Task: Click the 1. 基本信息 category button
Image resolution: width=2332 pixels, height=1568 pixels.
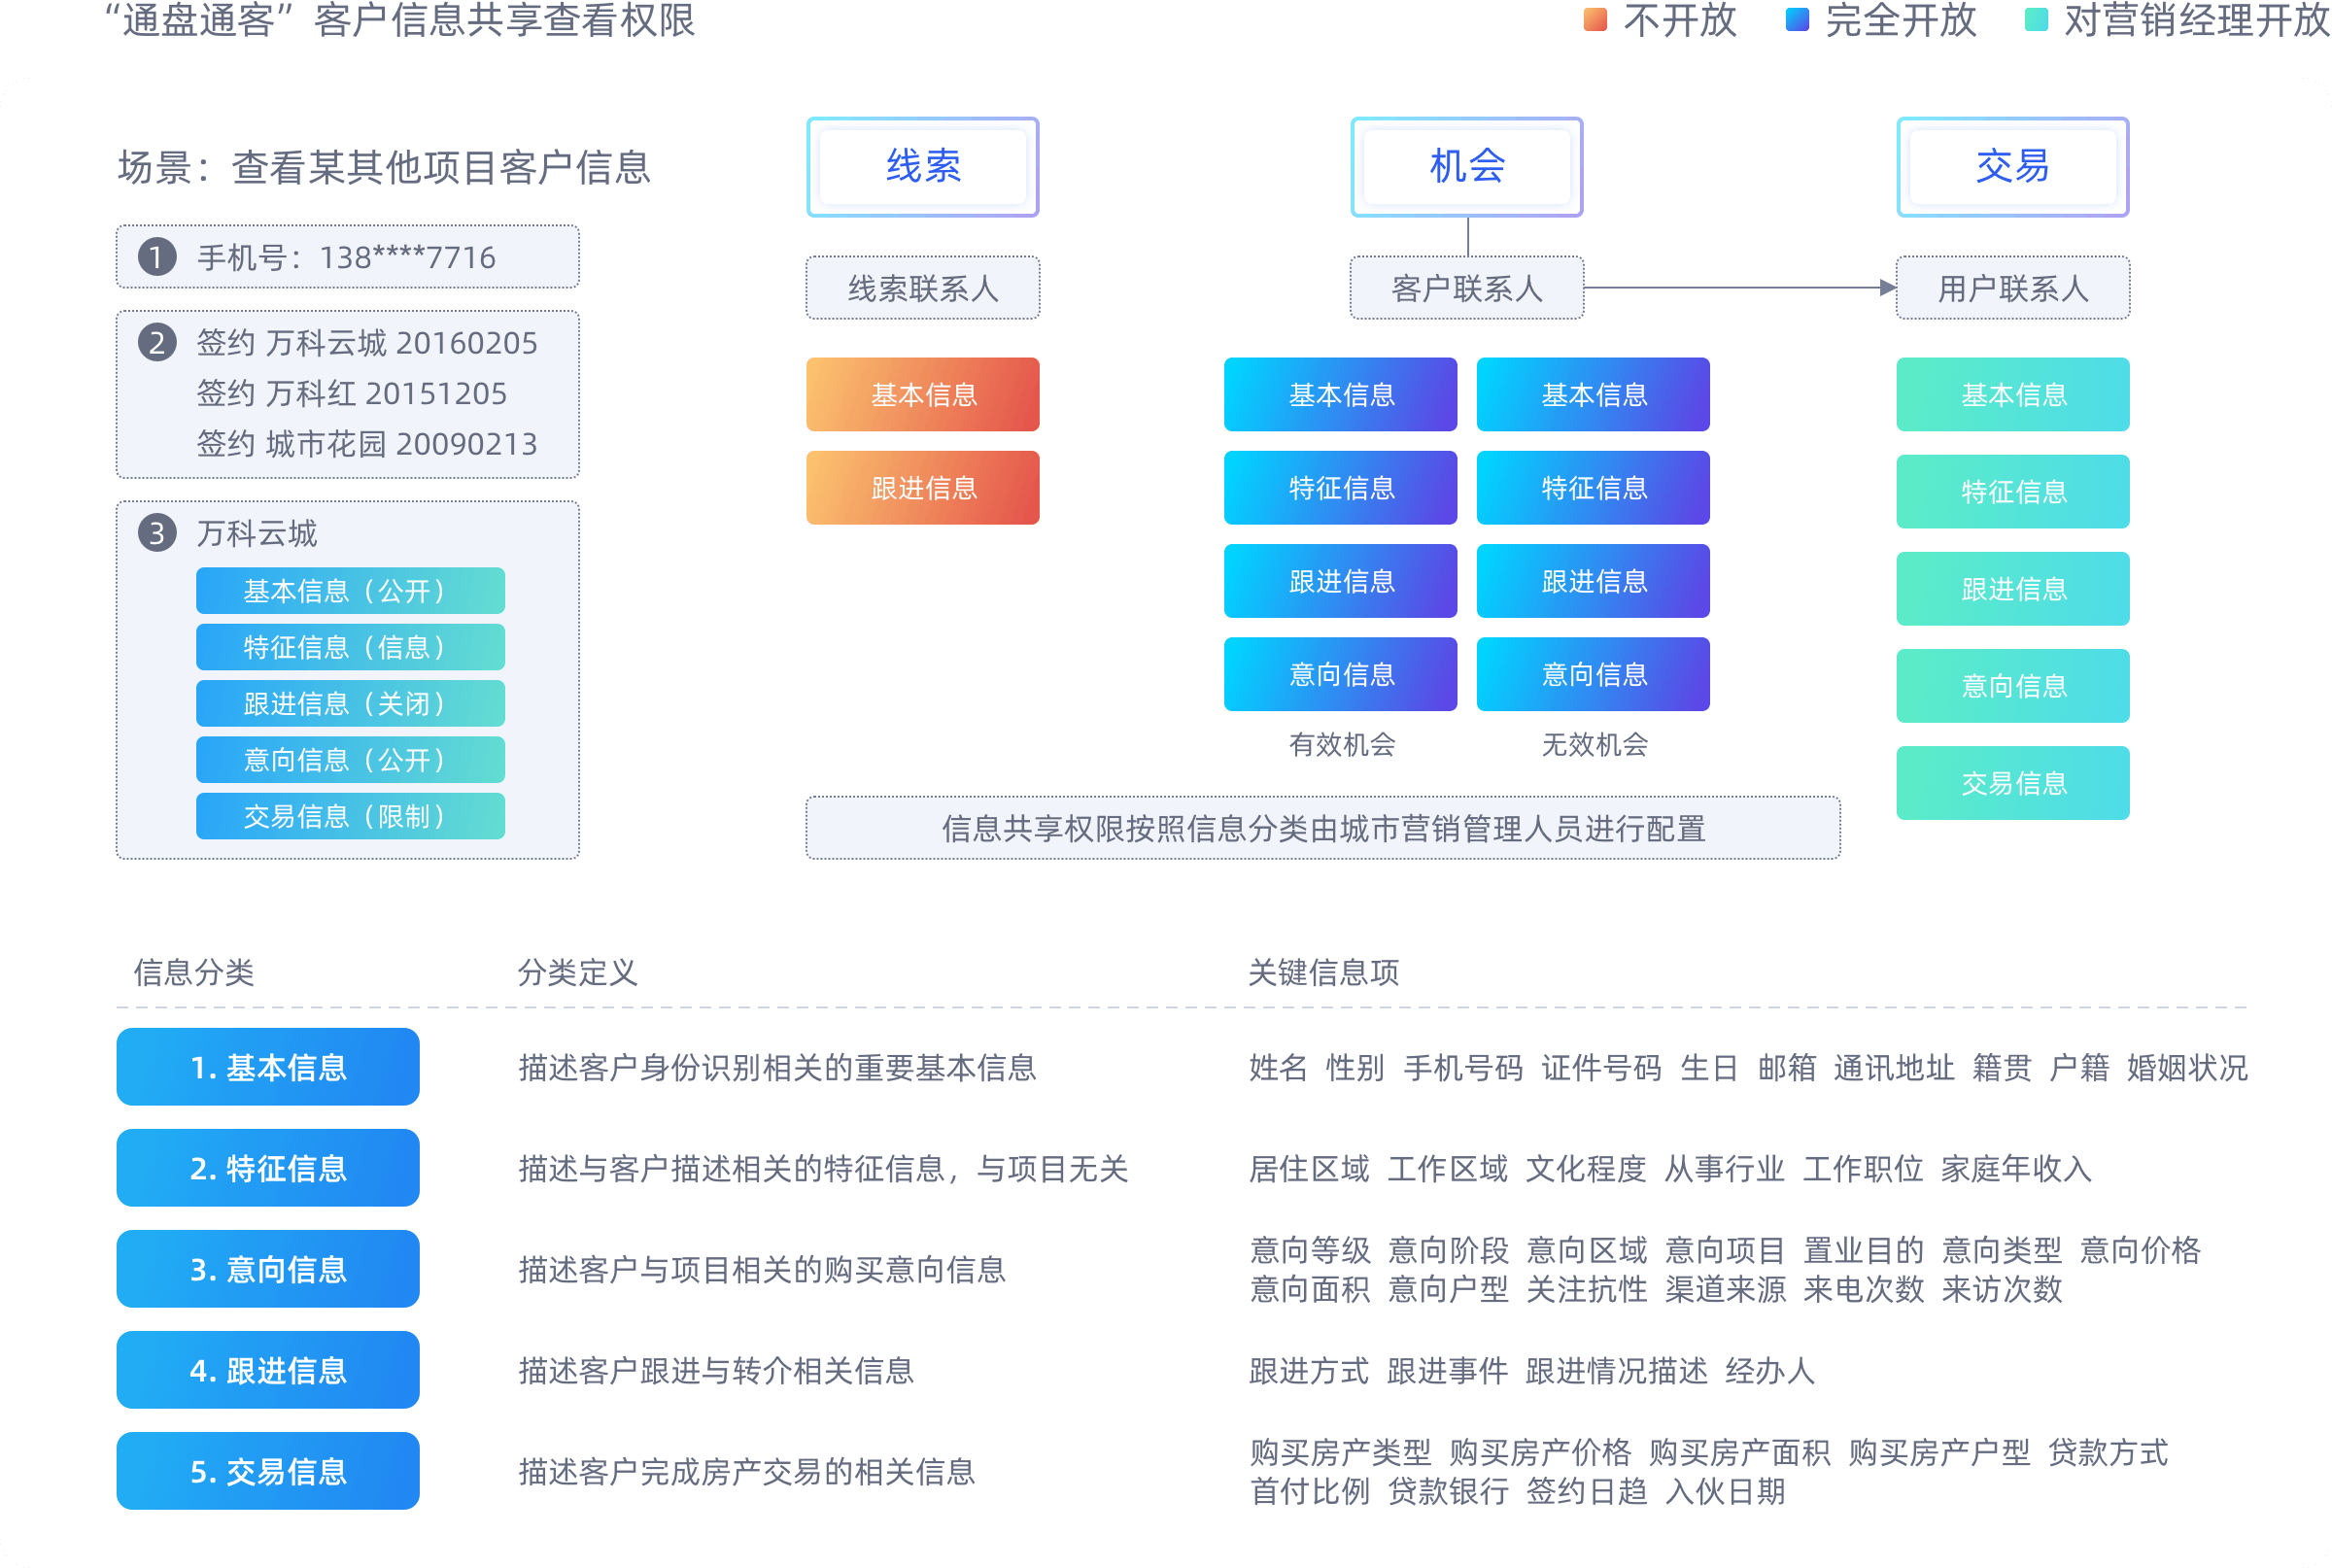Action: coord(268,1067)
